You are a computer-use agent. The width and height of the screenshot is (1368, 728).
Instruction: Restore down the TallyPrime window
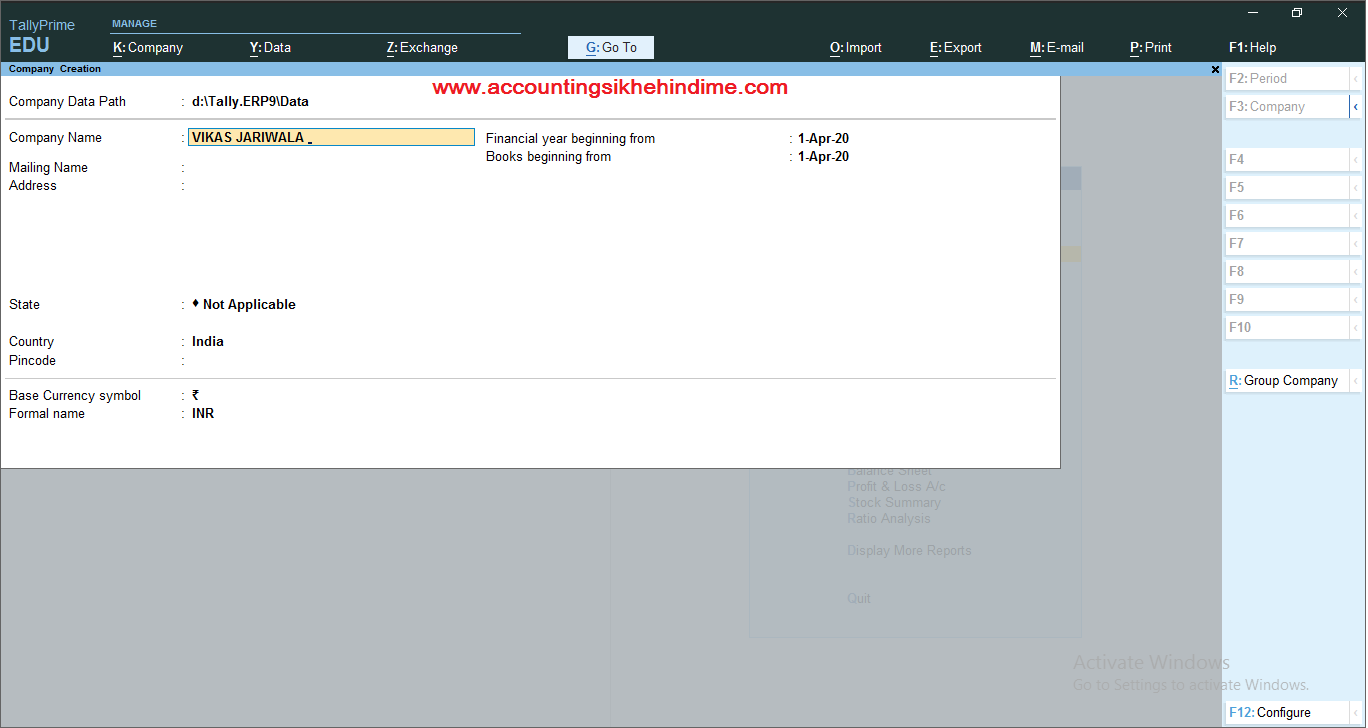tap(1297, 13)
